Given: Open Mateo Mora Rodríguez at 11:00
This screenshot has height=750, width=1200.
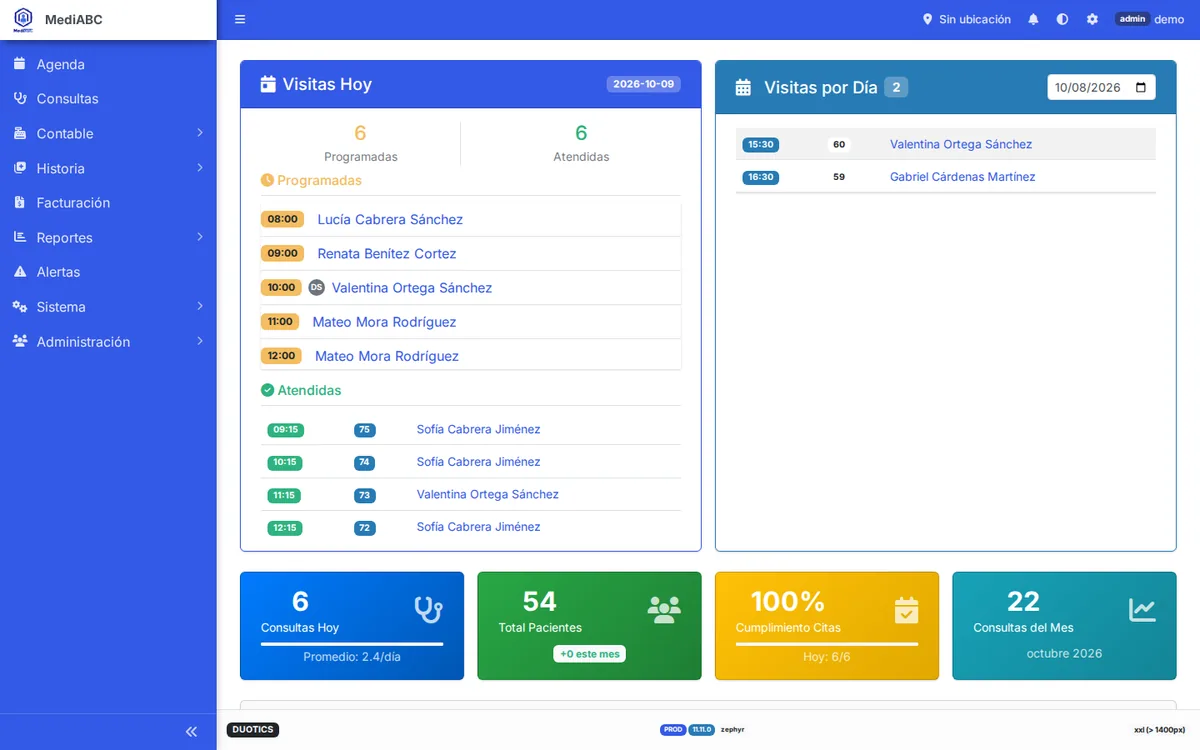Looking at the screenshot, I should click(384, 322).
